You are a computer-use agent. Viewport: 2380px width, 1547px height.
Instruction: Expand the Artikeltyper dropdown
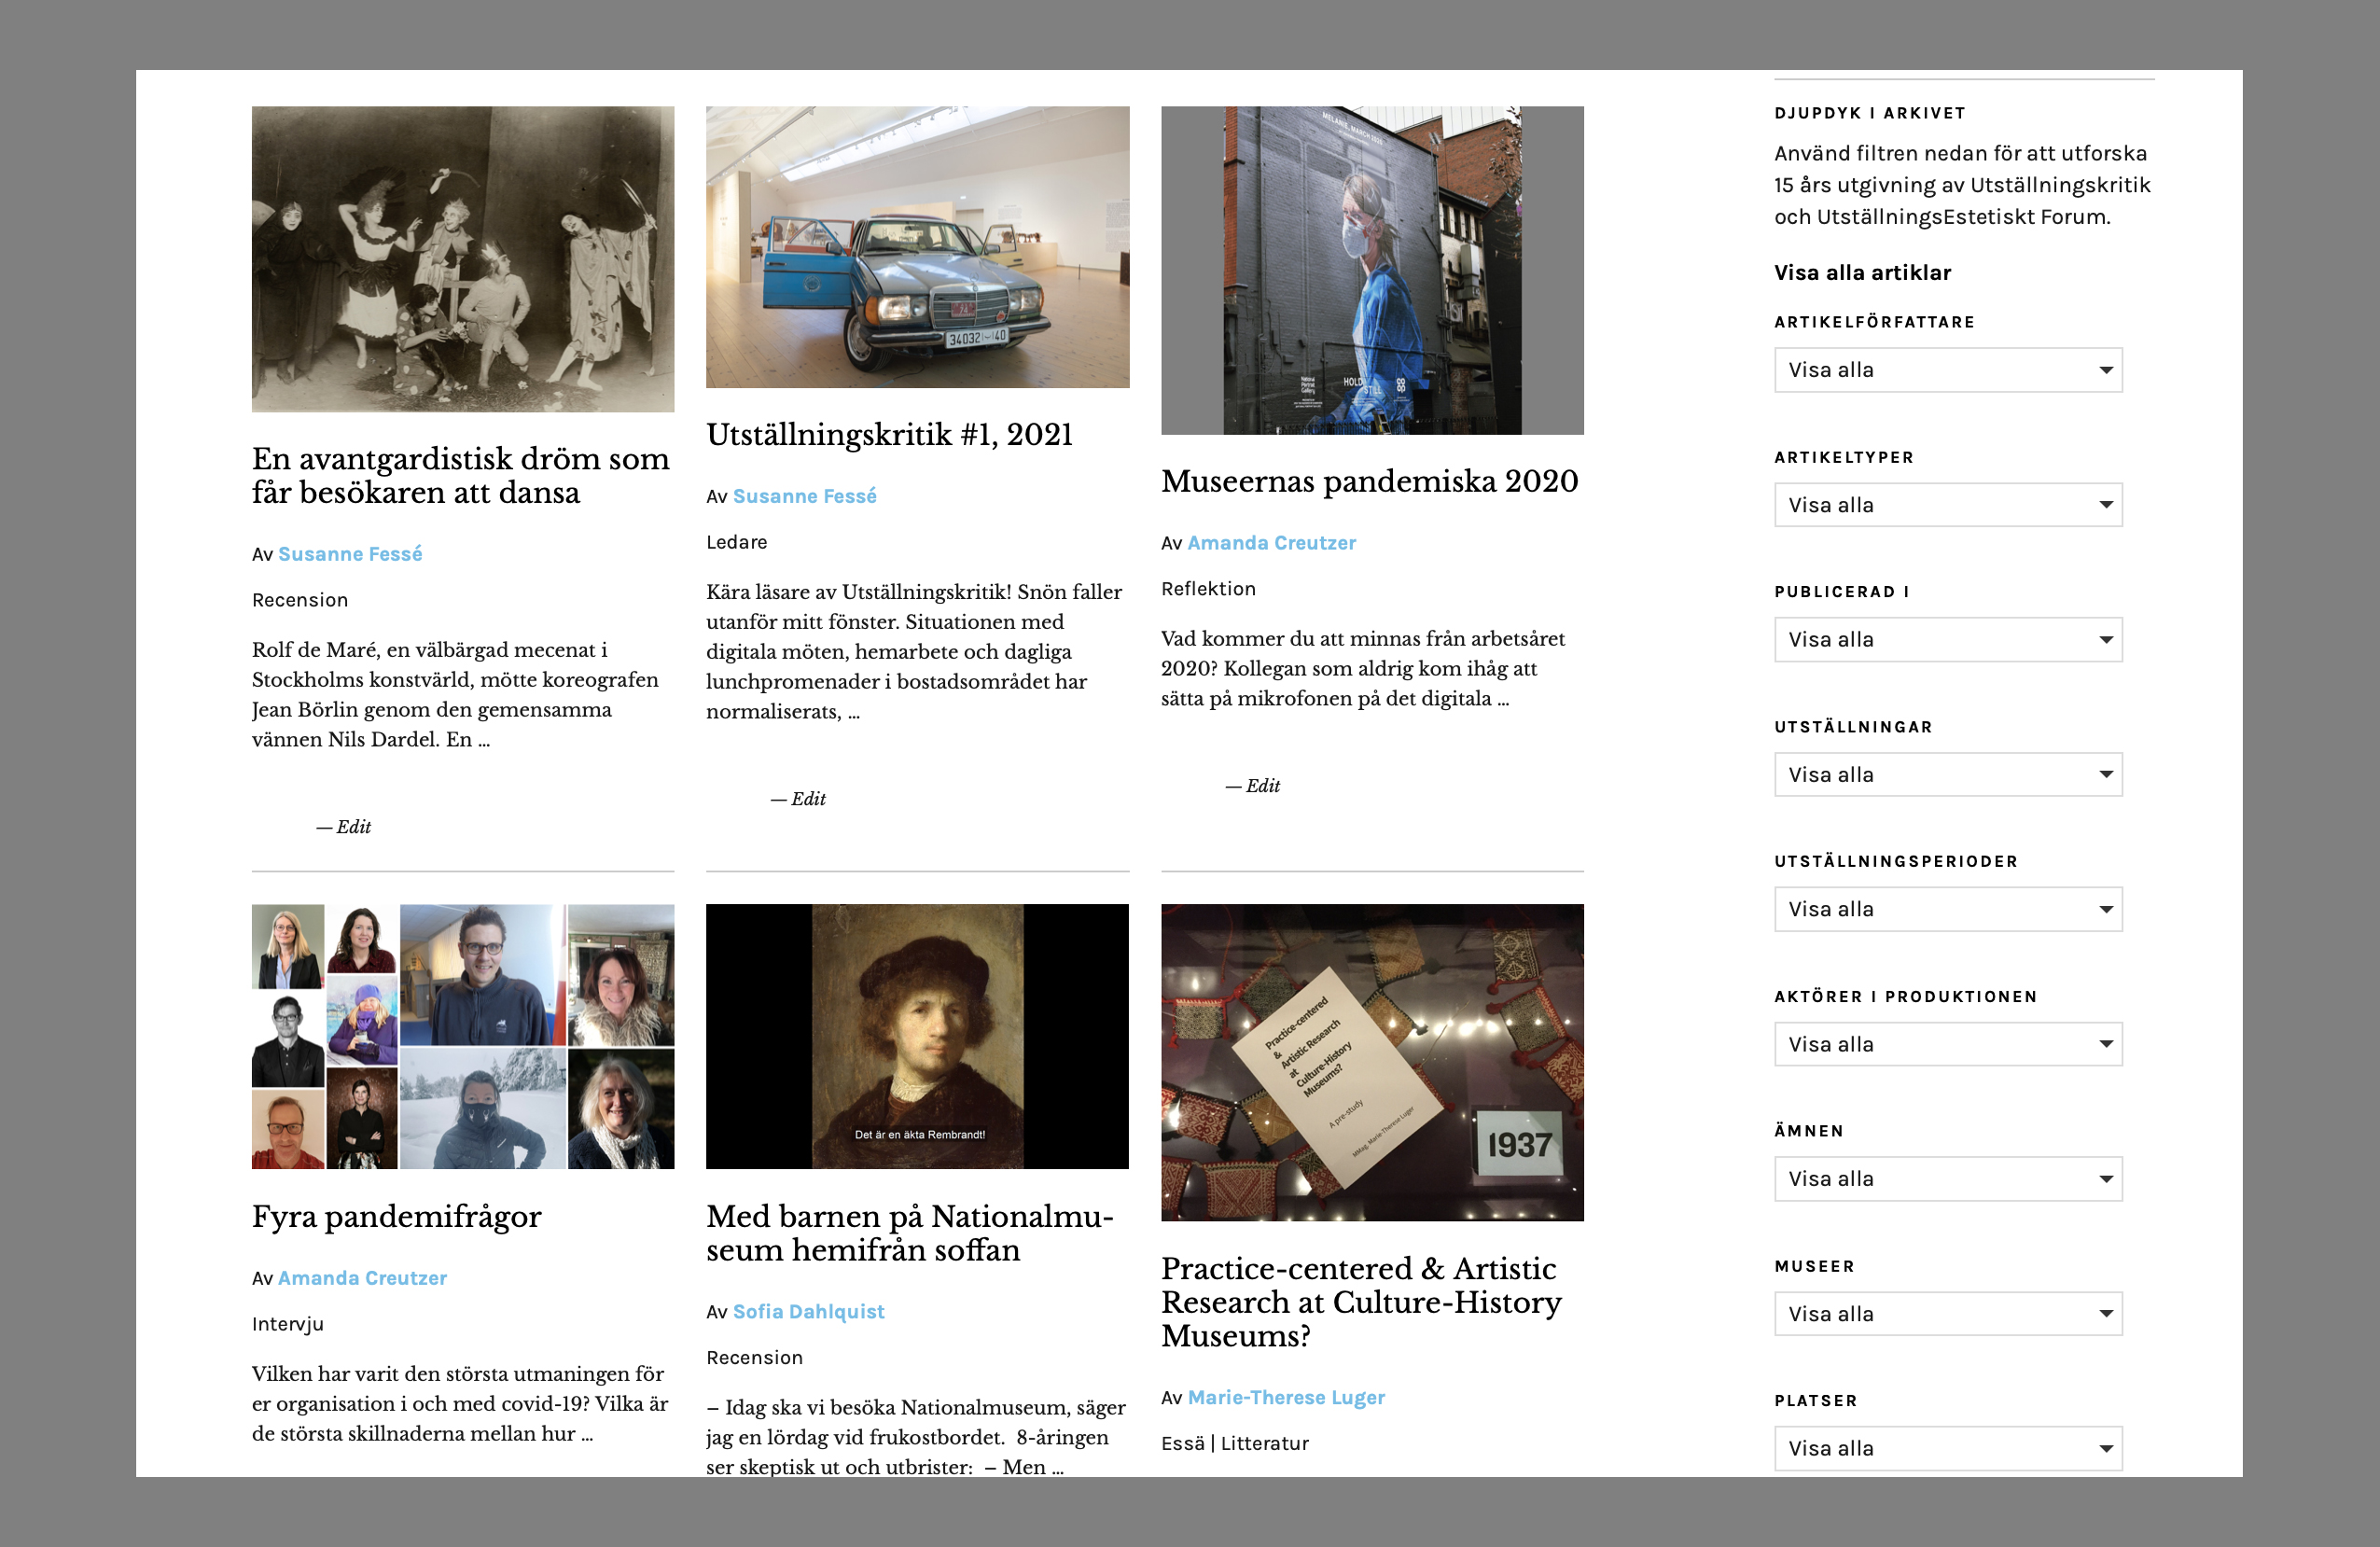point(1947,505)
